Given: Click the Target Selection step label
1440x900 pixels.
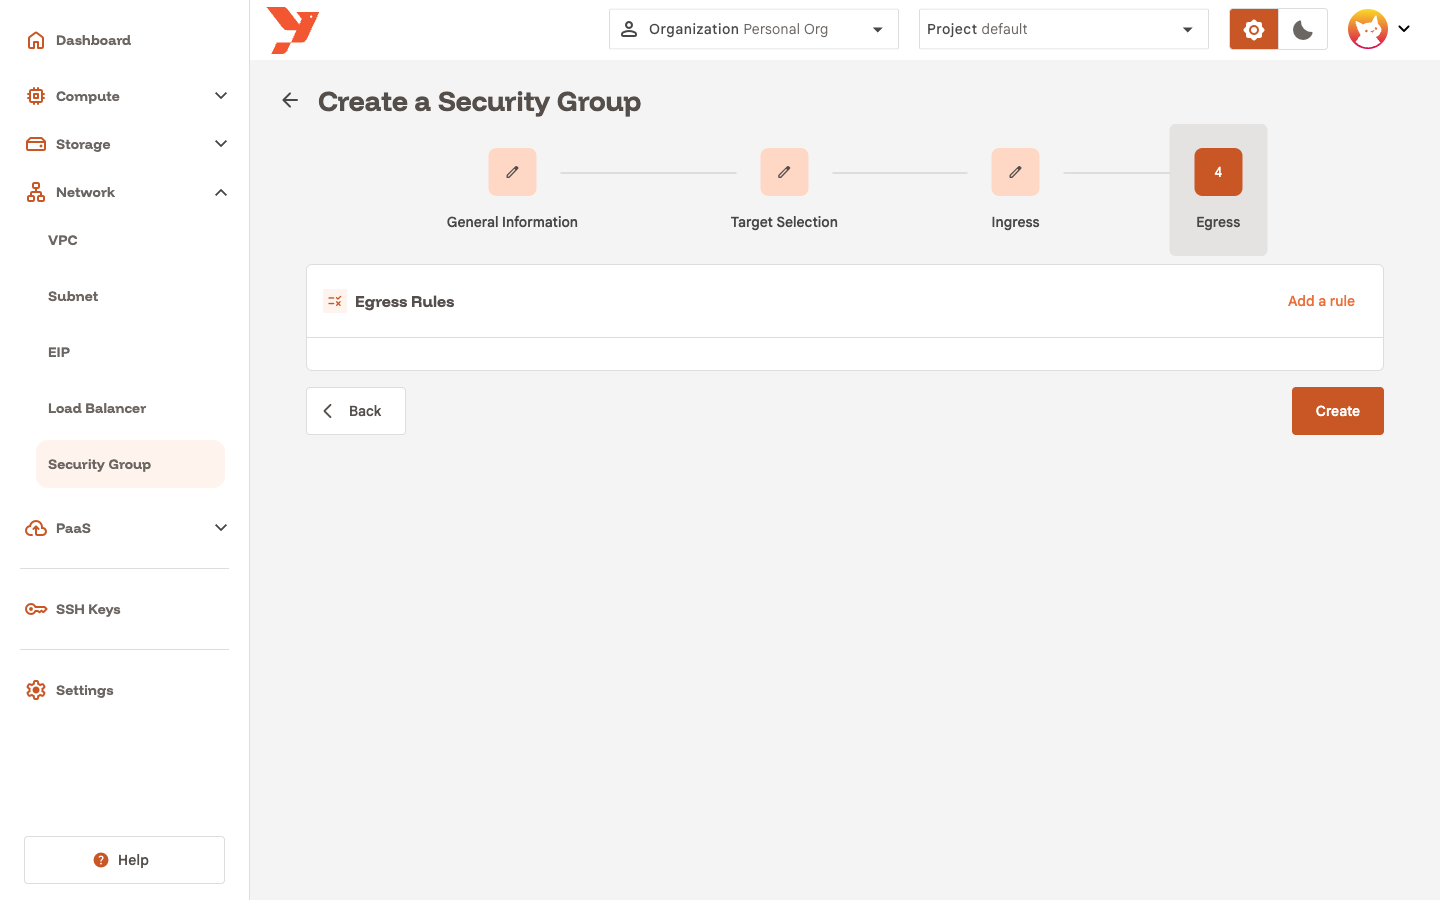Looking at the screenshot, I should (x=784, y=222).
